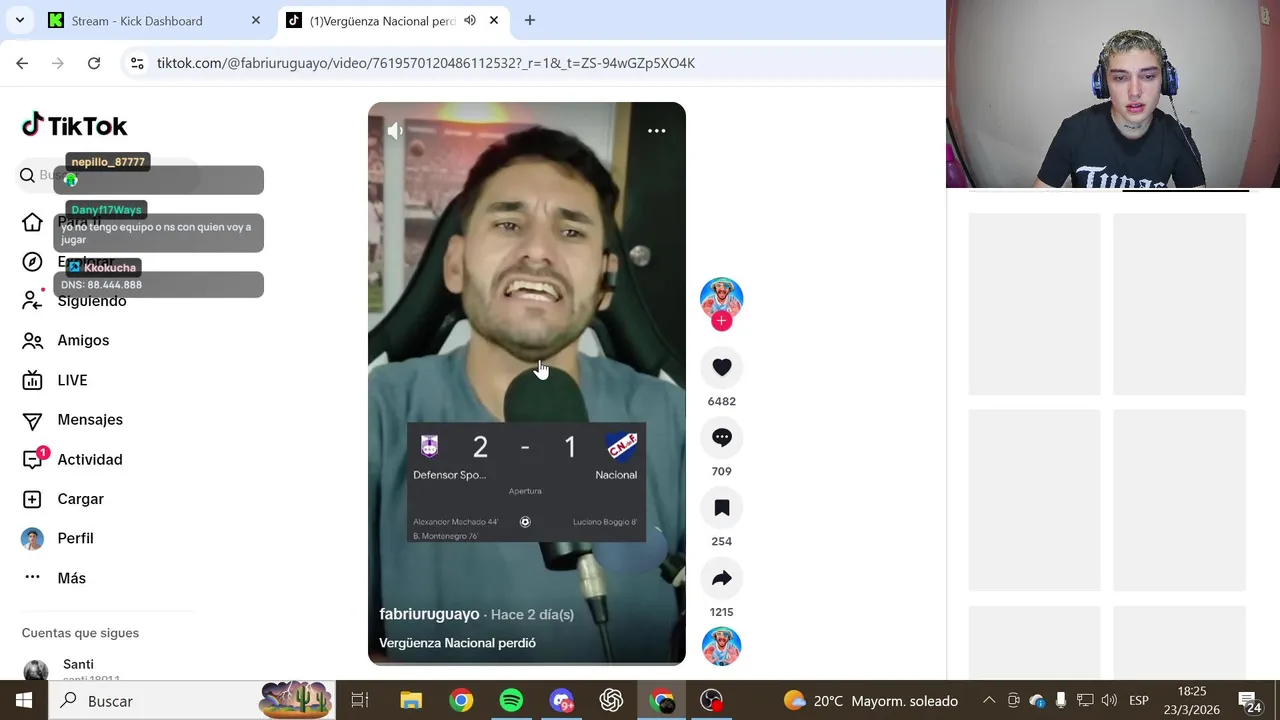1280x720 pixels.
Task: Open Amigos in sidebar
Action: (66, 341)
